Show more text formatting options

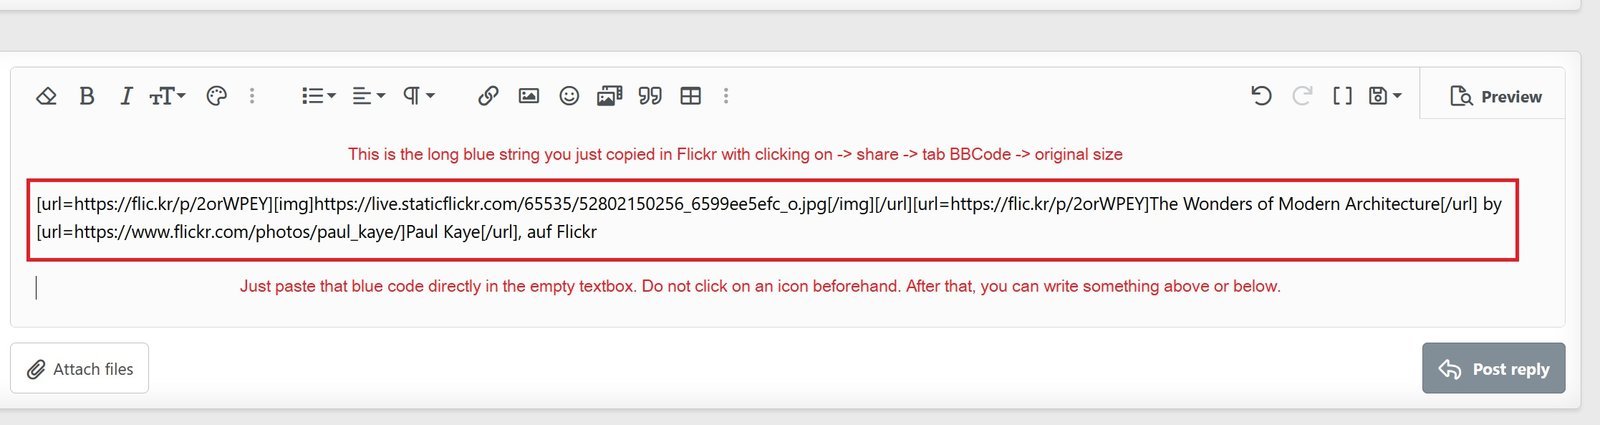coord(252,96)
